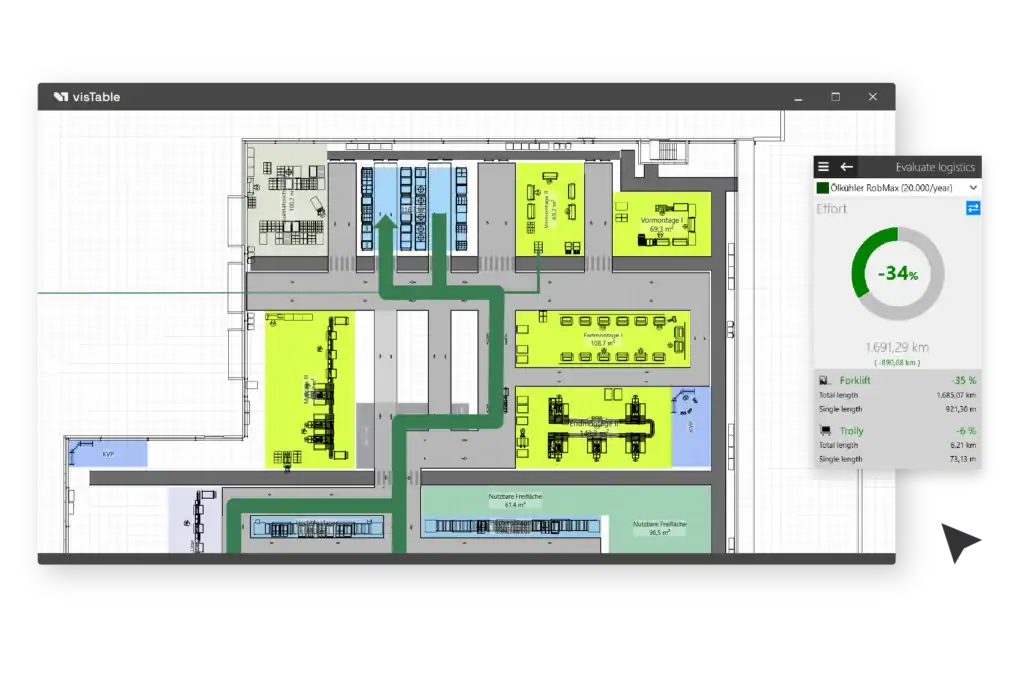Click the blue storage rack area
1024x674 pixels.
pos(413,208)
